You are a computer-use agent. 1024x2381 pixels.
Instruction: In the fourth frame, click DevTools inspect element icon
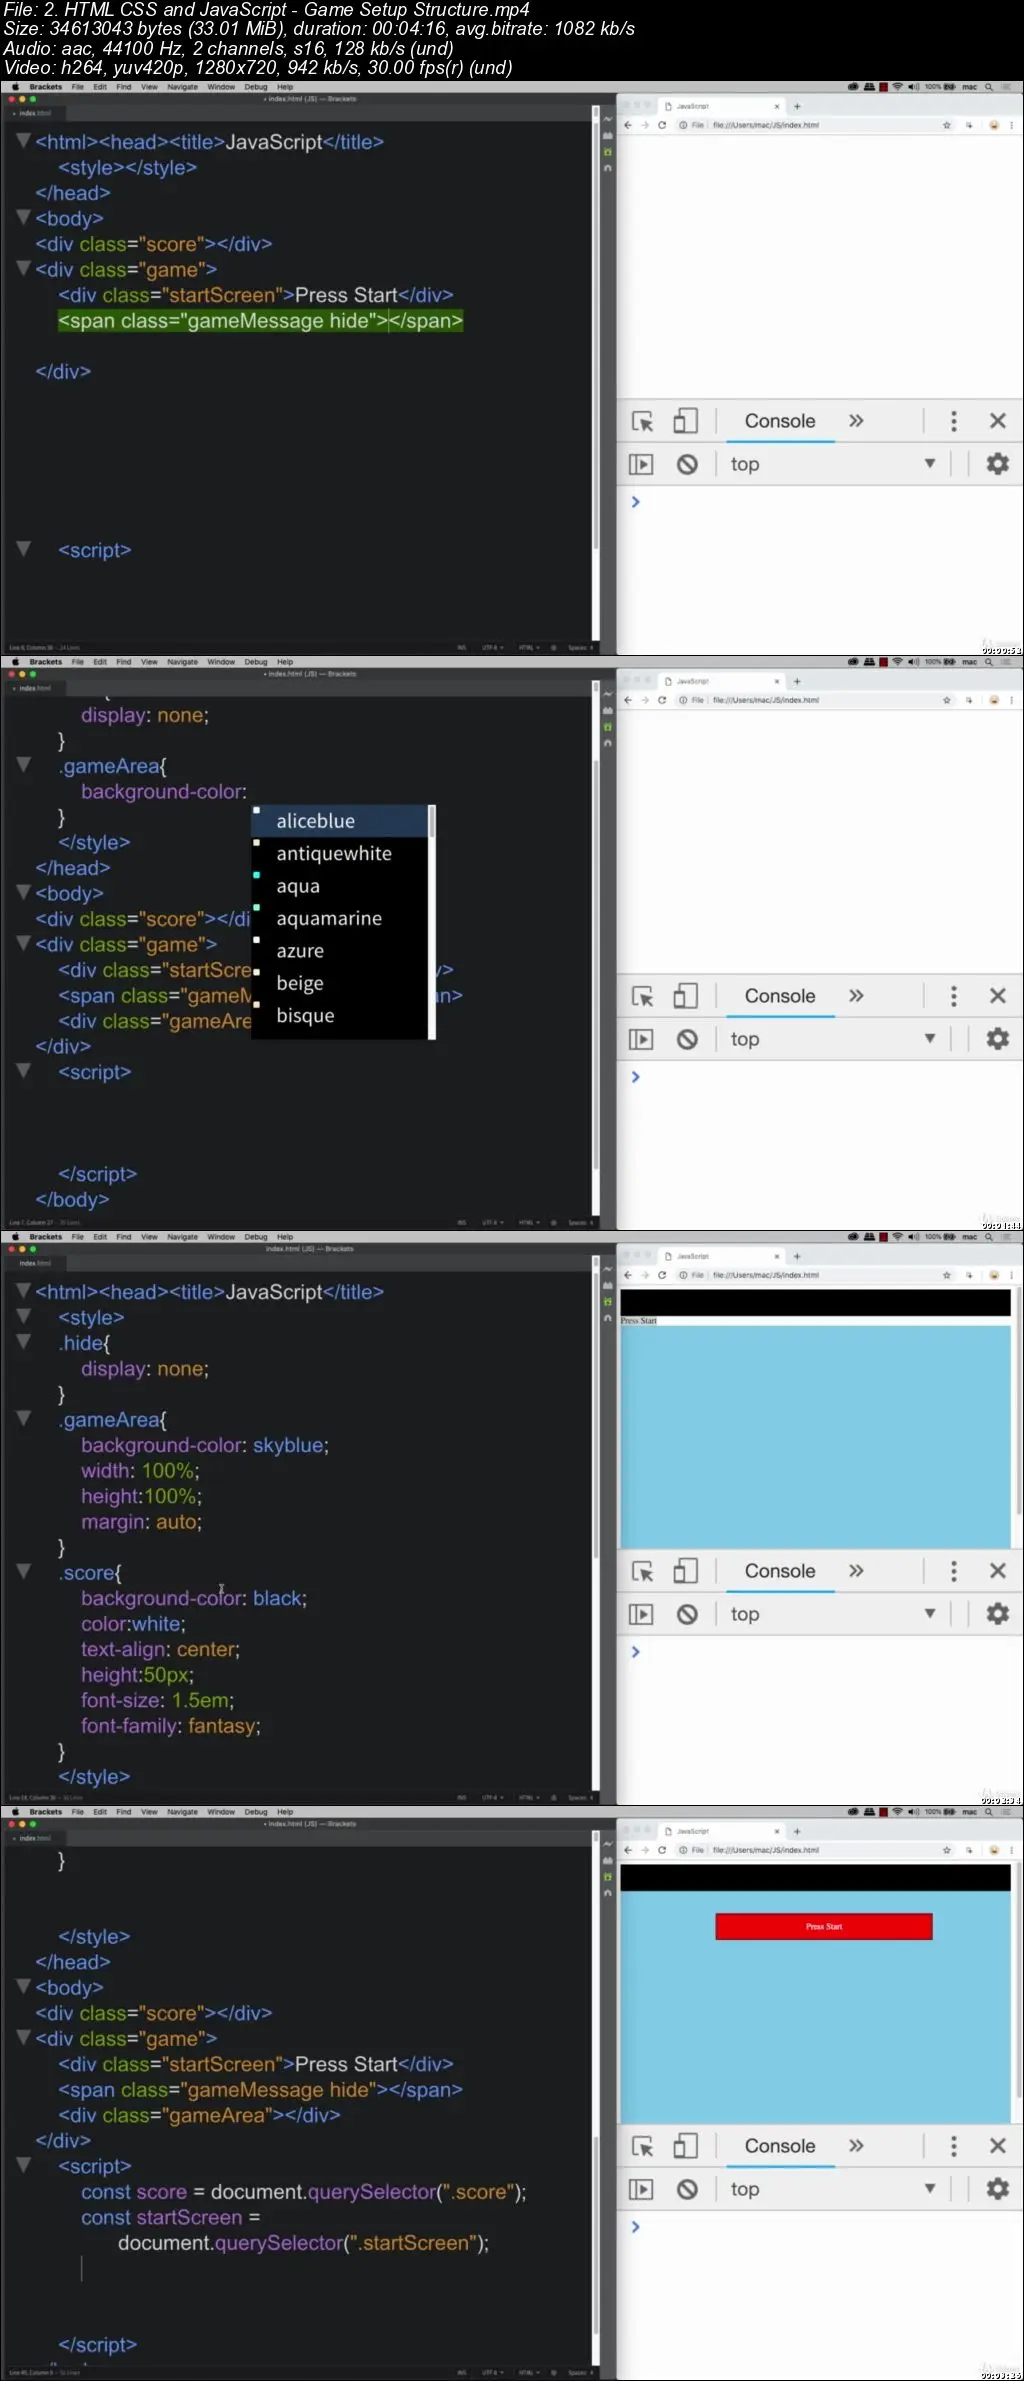pos(643,2146)
